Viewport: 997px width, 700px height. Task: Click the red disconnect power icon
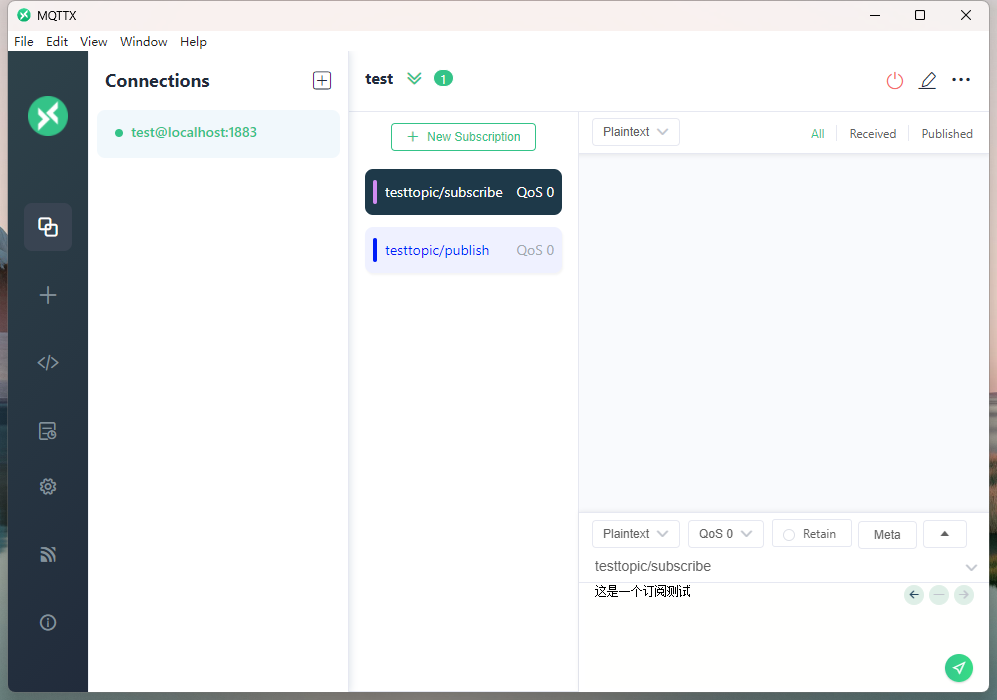[895, 81]
